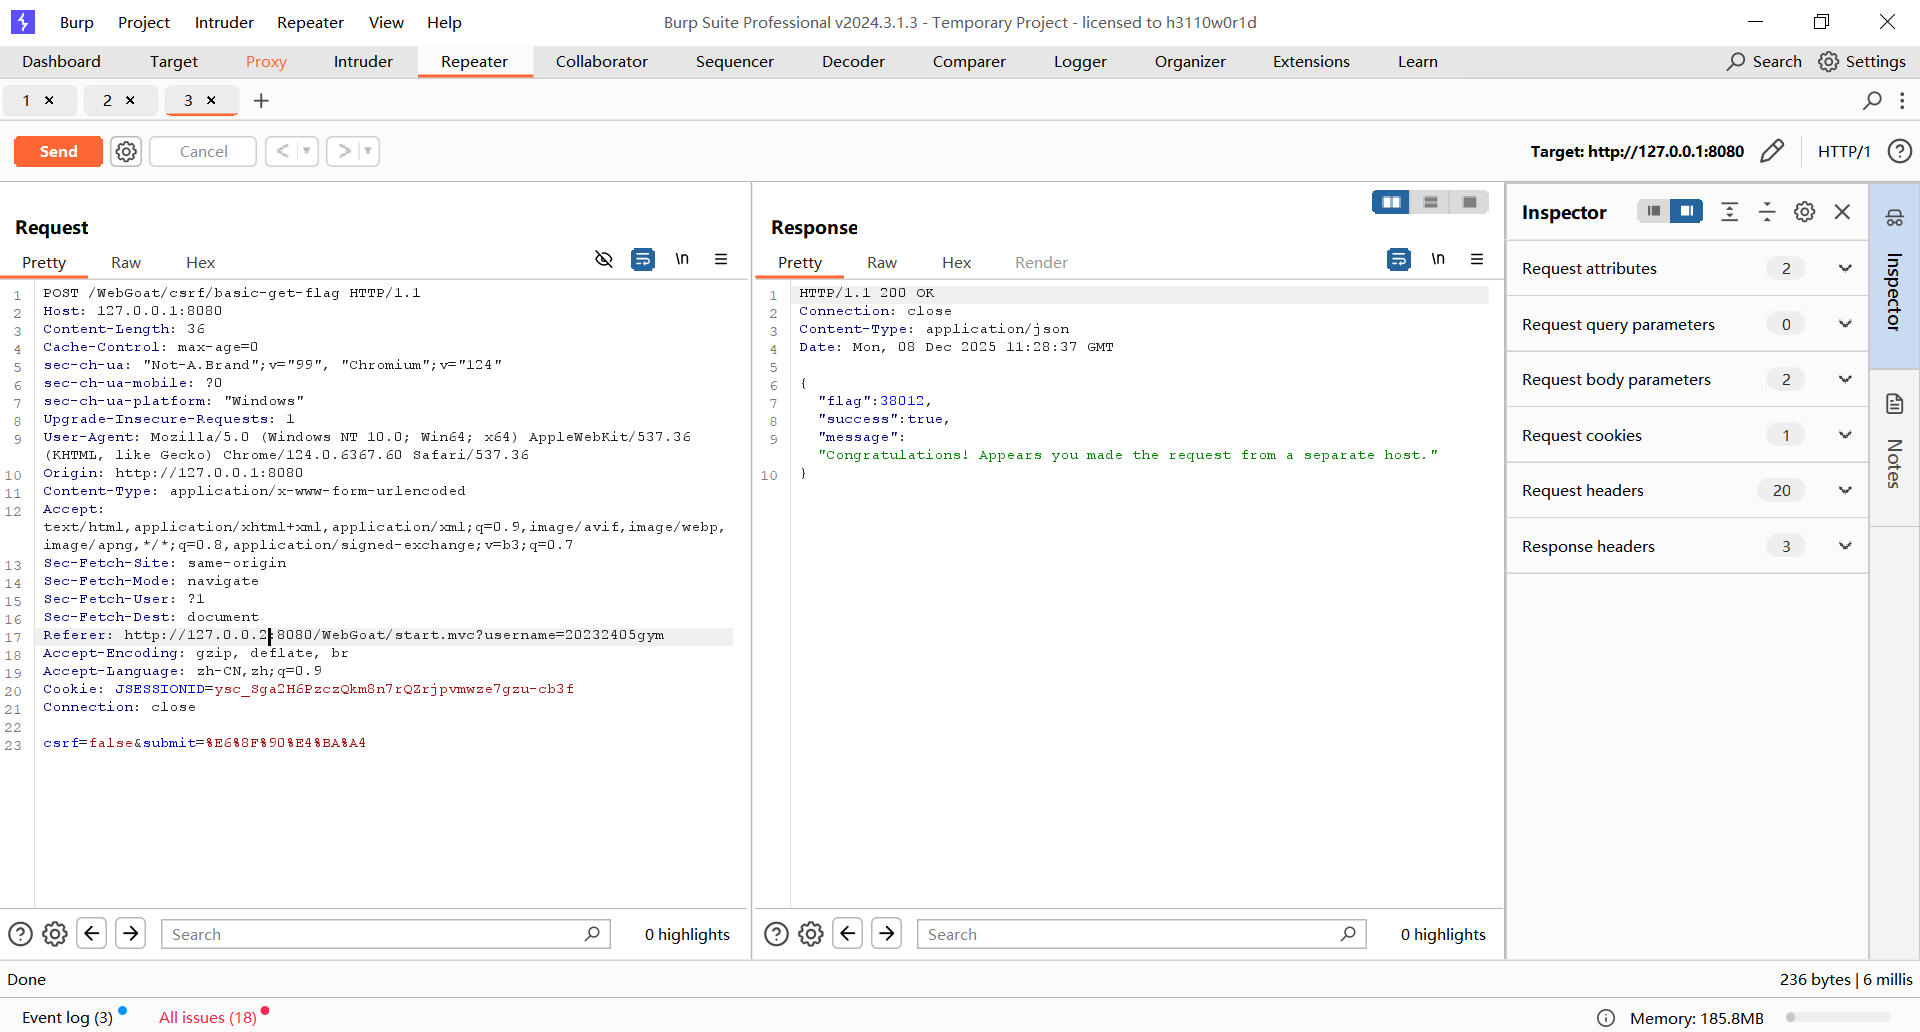Toggle newline display in Response panel
Image resolution: width=1920 pixels, height=1032 pixels.
coord(1438,259)
